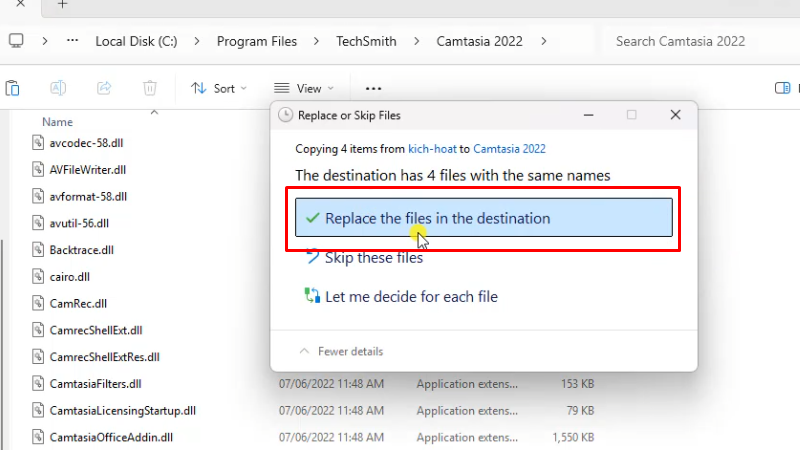Choose Replace the files in the destination
Screen dimensions: 800x450
tap(484, 218)
